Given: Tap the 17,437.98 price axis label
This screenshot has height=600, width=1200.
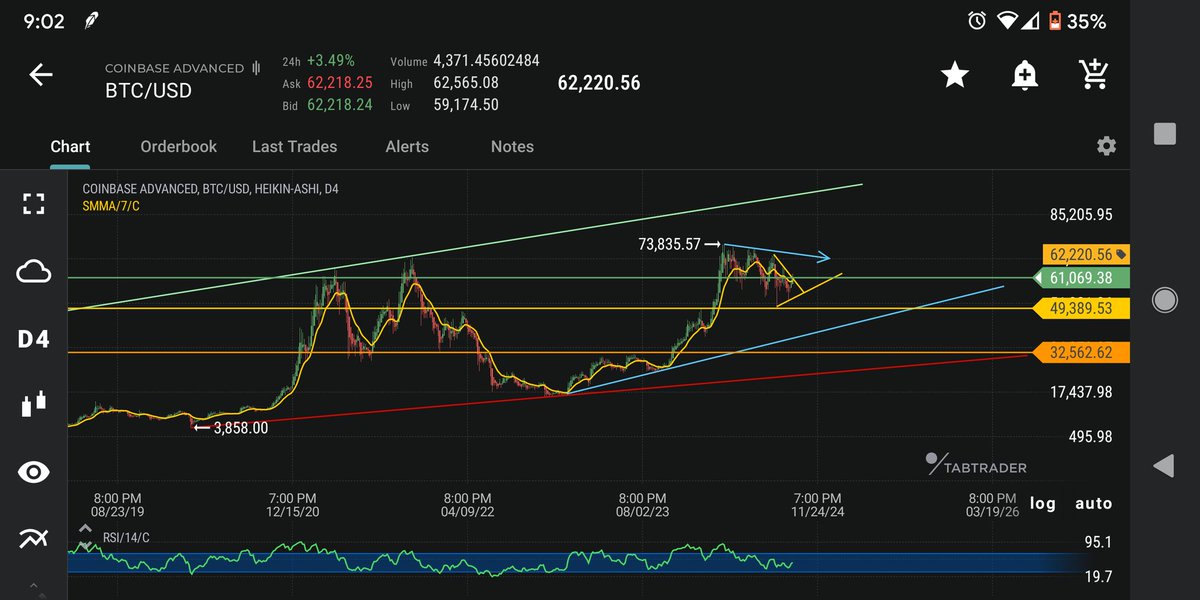Looking at the screenshot, I should coord(1081,392).
